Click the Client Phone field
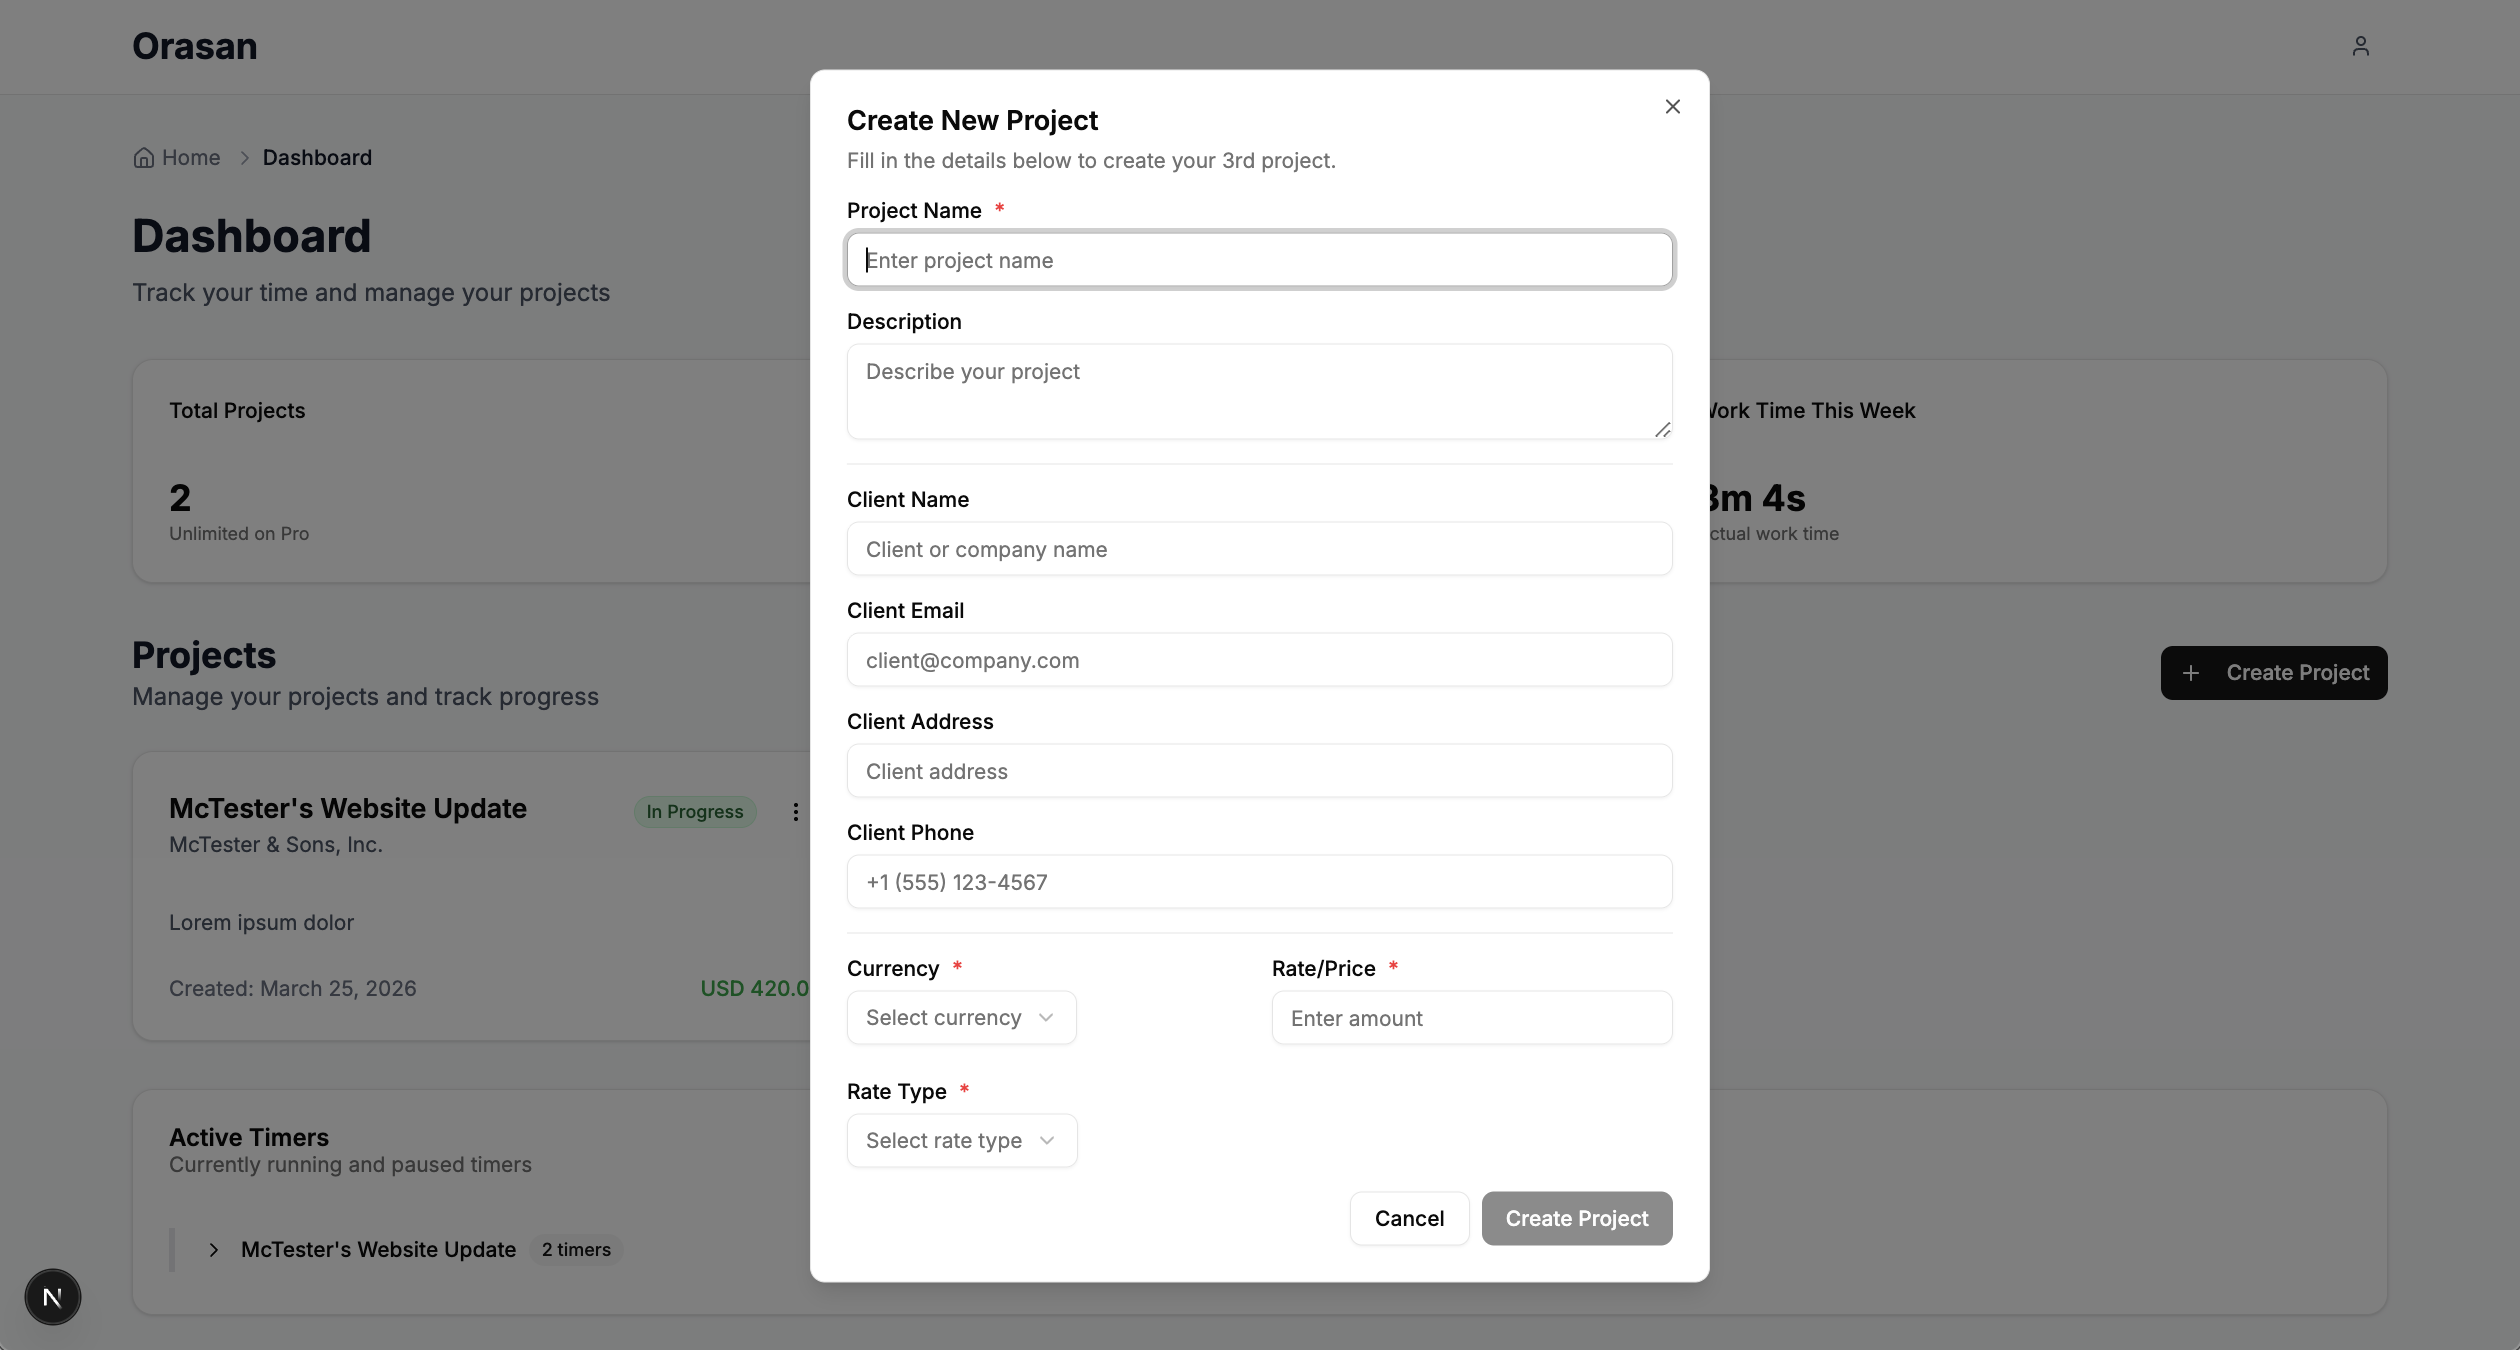 point(1259,882)
